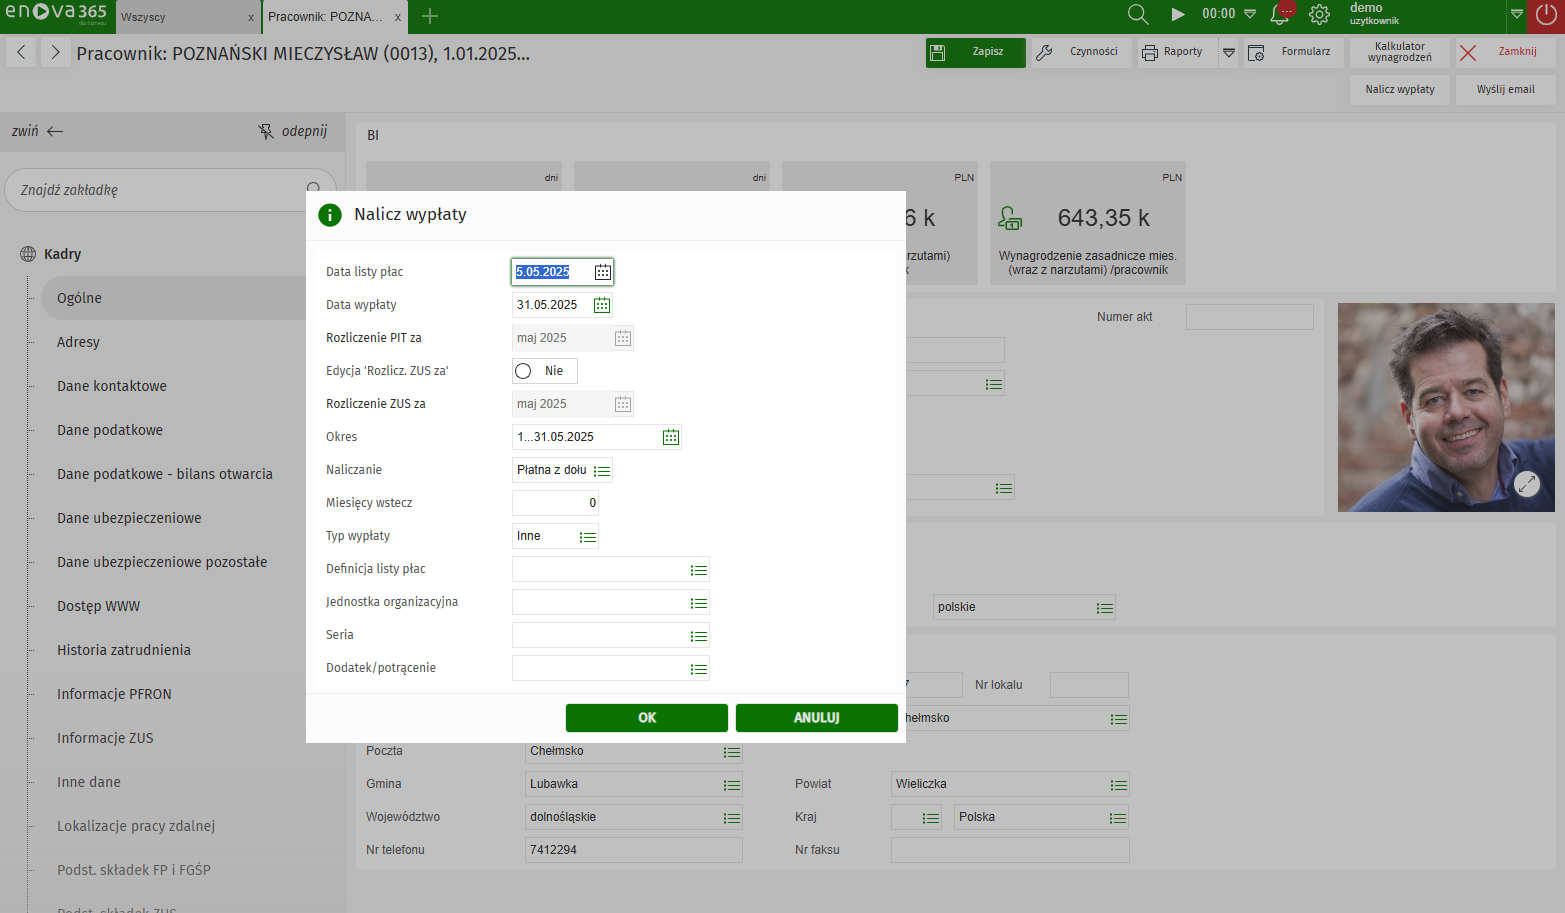This screenshot has height=913, width=1565.
Task: Open calendar for Data listy płac
Action: coord(602,272)
